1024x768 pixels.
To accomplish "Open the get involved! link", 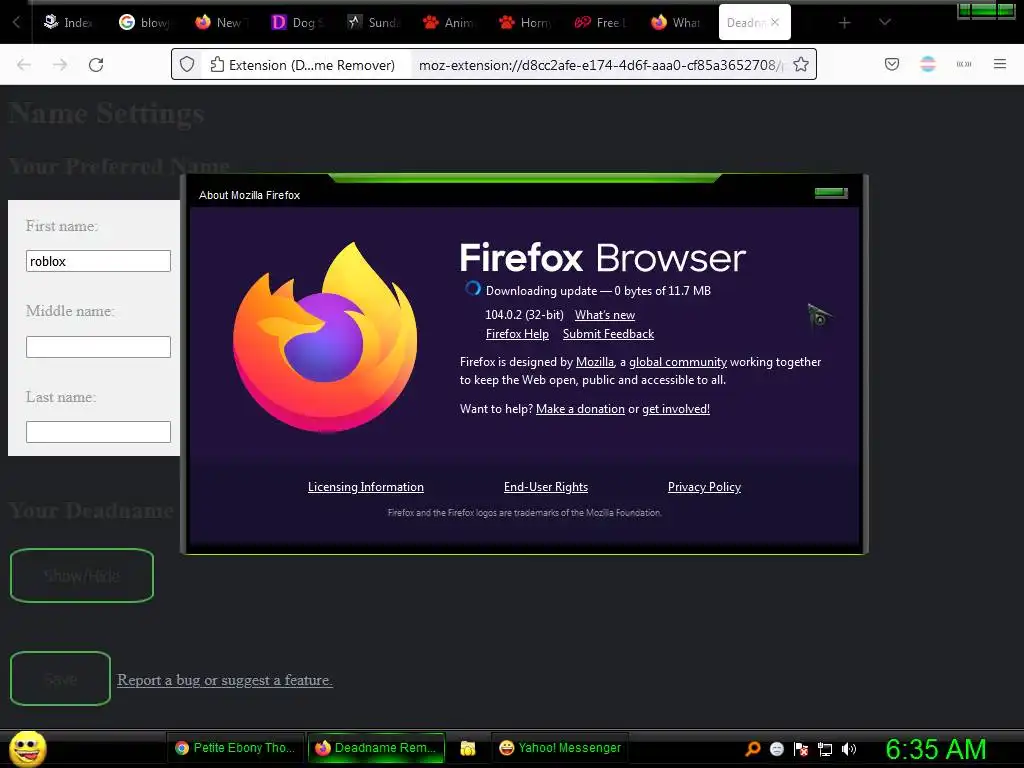I will point(675,409).
